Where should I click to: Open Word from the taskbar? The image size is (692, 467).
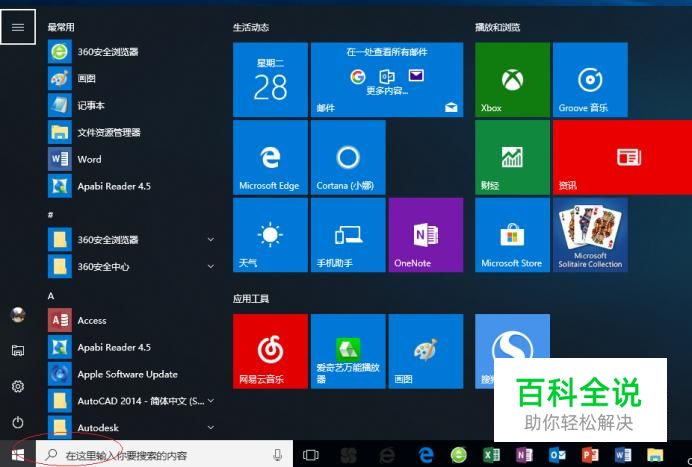[623, 455]
